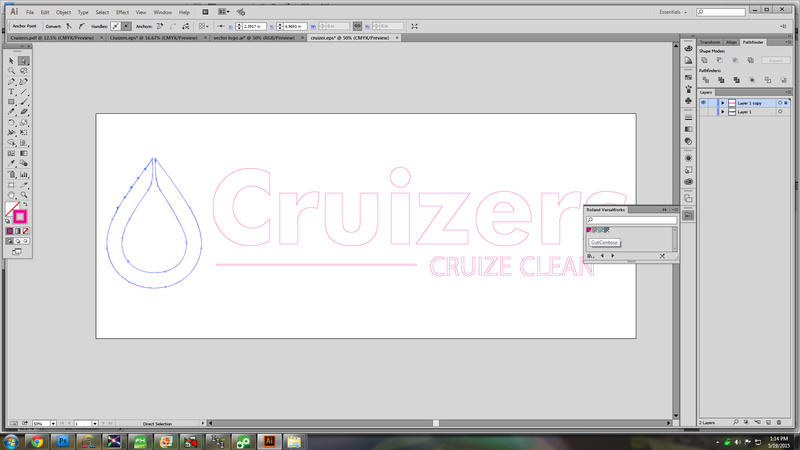Select the Magic Wand tool

[x=11, y=71]
